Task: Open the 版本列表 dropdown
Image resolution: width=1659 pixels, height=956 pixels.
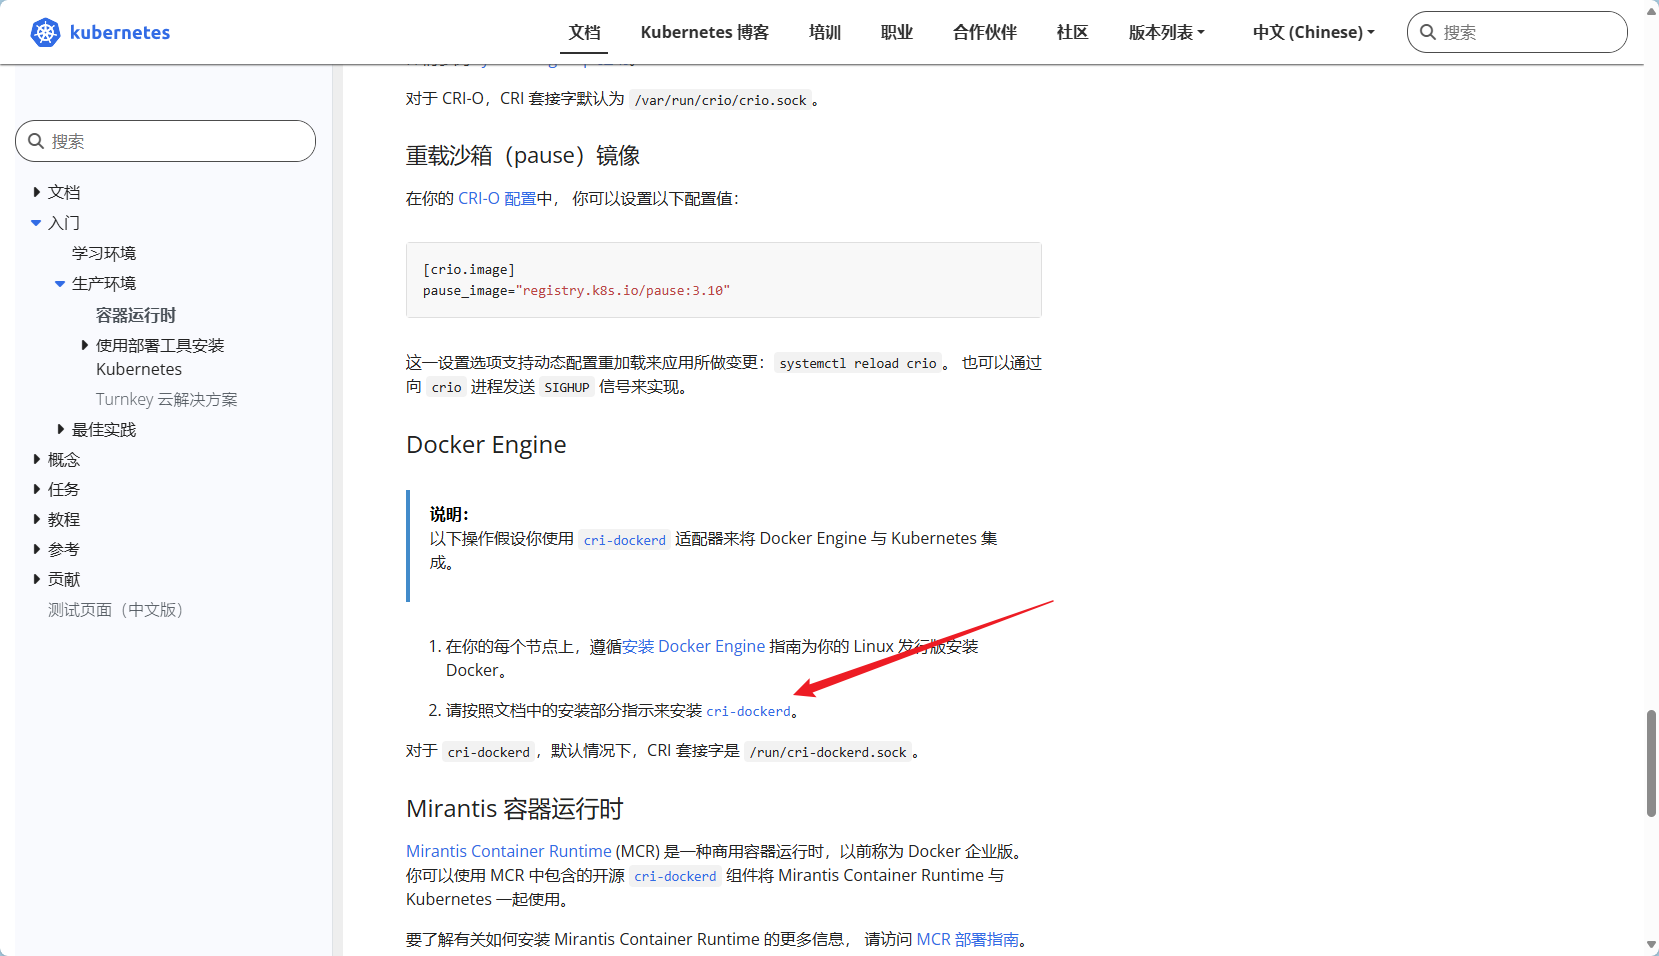Action: 1167,32
